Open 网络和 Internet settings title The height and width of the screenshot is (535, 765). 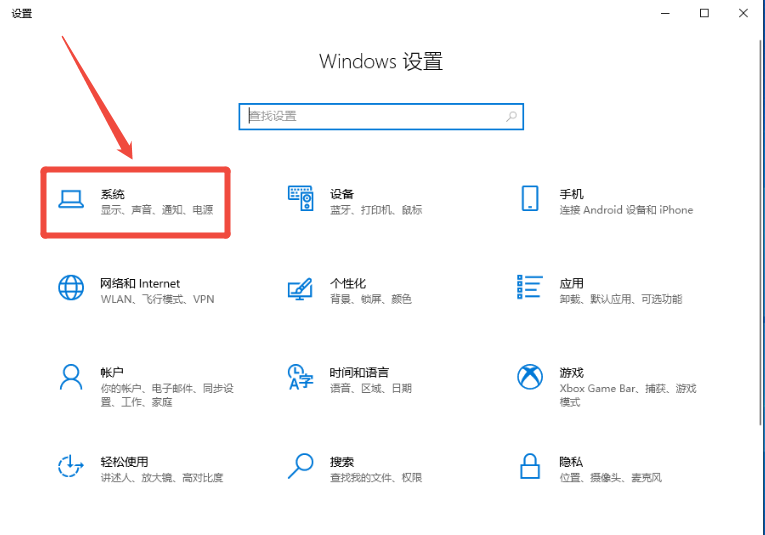[x=140, y=283]
